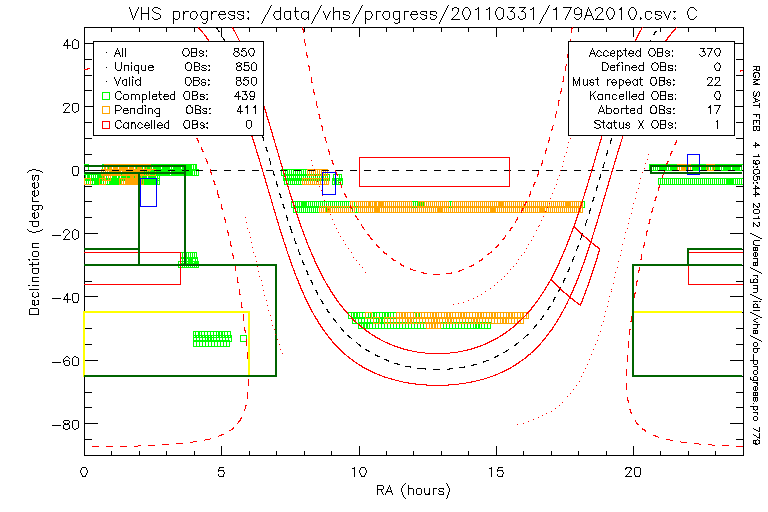The height and width of the screenshot is (512, 768).
Task: Click the green cluster near Dec -53 degrees
Action: [x=212, y=338]
